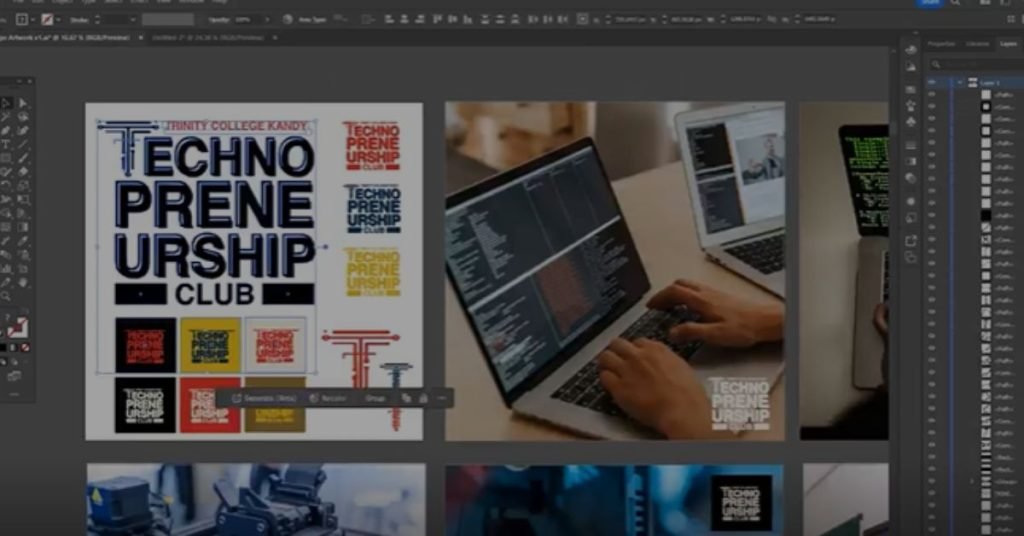Image resolution: width=1024 pixels, height=536 pixels.
Task: Click the blue Share button
Action: point(930,3)
